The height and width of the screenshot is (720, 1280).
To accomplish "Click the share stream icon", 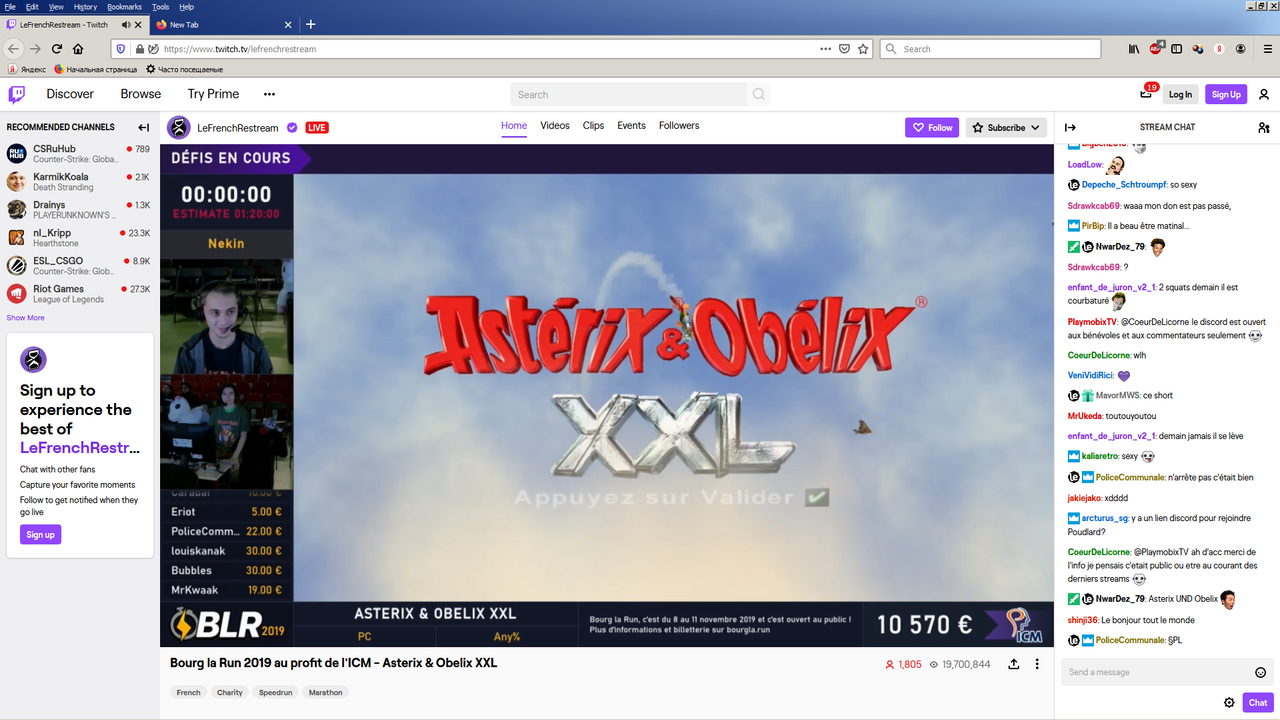I will (x=1014, y=664).
